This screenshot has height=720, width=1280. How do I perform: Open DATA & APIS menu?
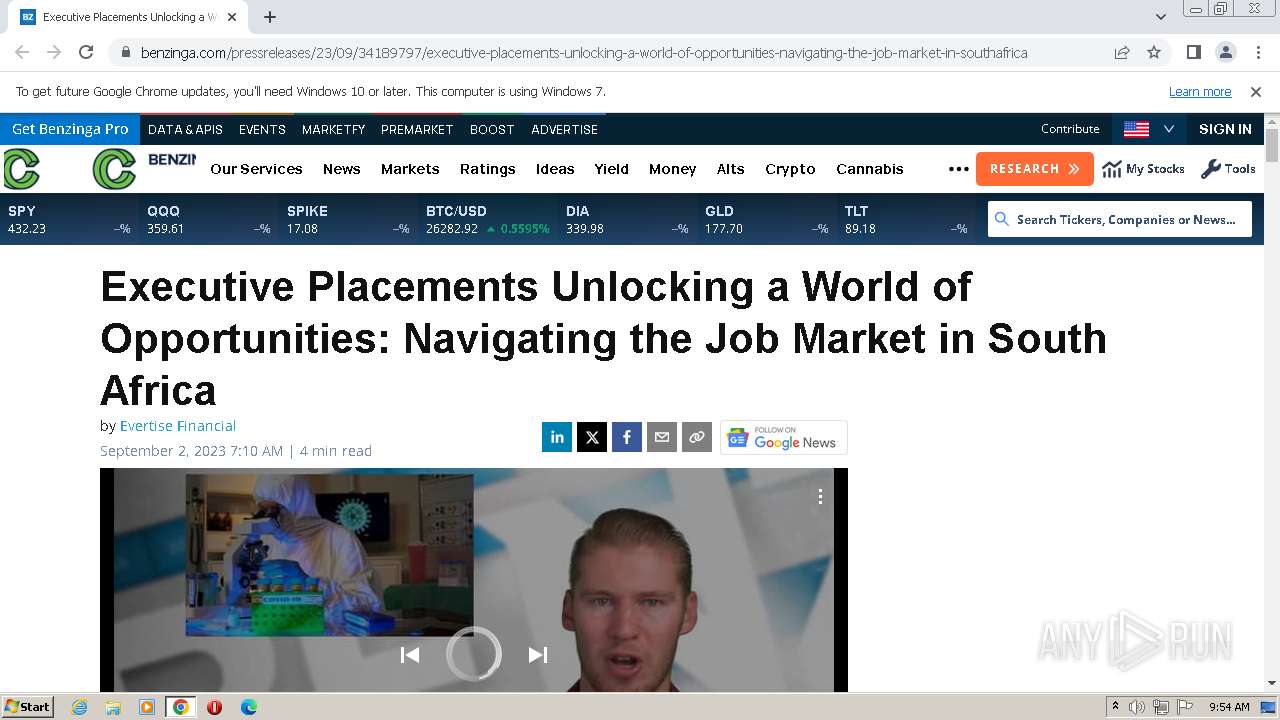(x=185, y=129)
